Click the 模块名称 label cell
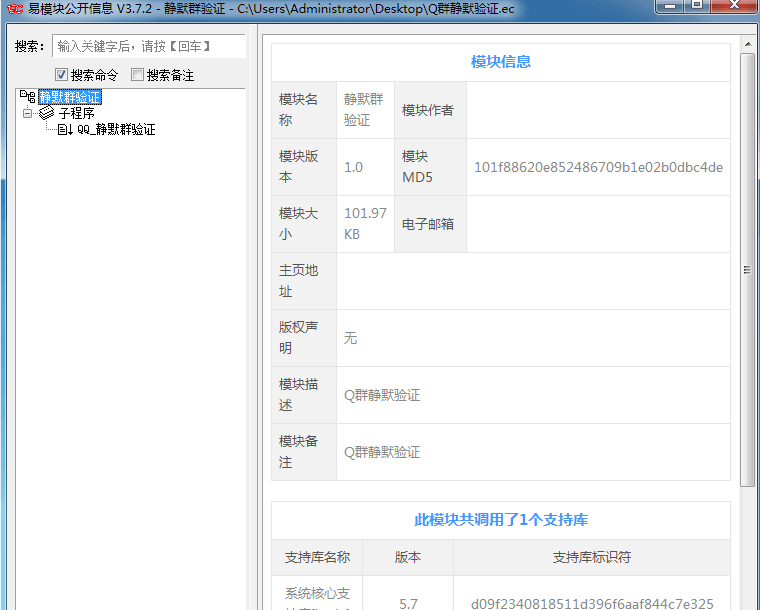The image size is (760, 610). [x=304, y=110]
